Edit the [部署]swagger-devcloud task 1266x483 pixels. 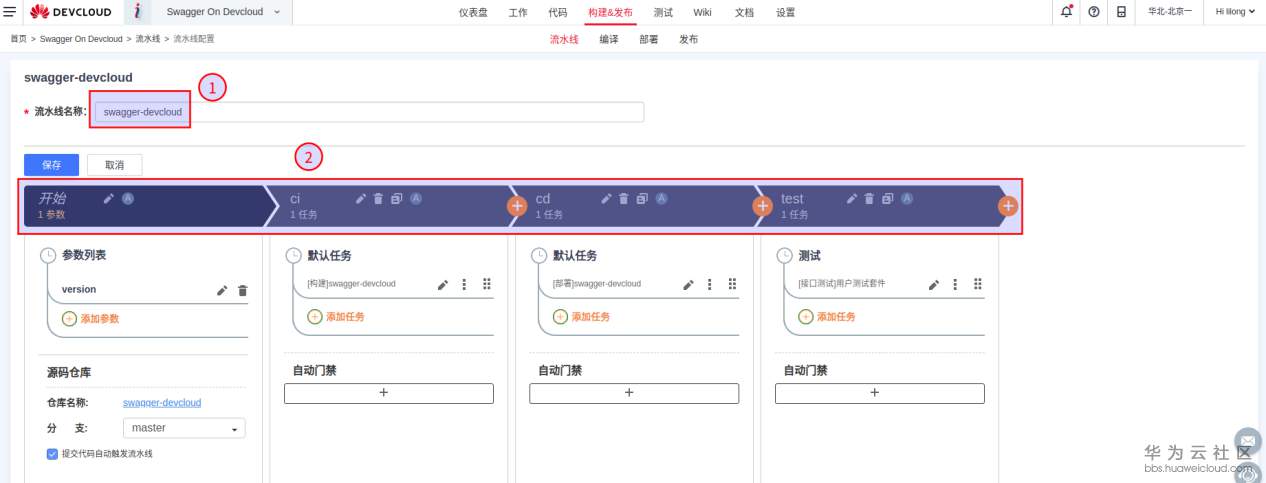[x=688, y=284]
